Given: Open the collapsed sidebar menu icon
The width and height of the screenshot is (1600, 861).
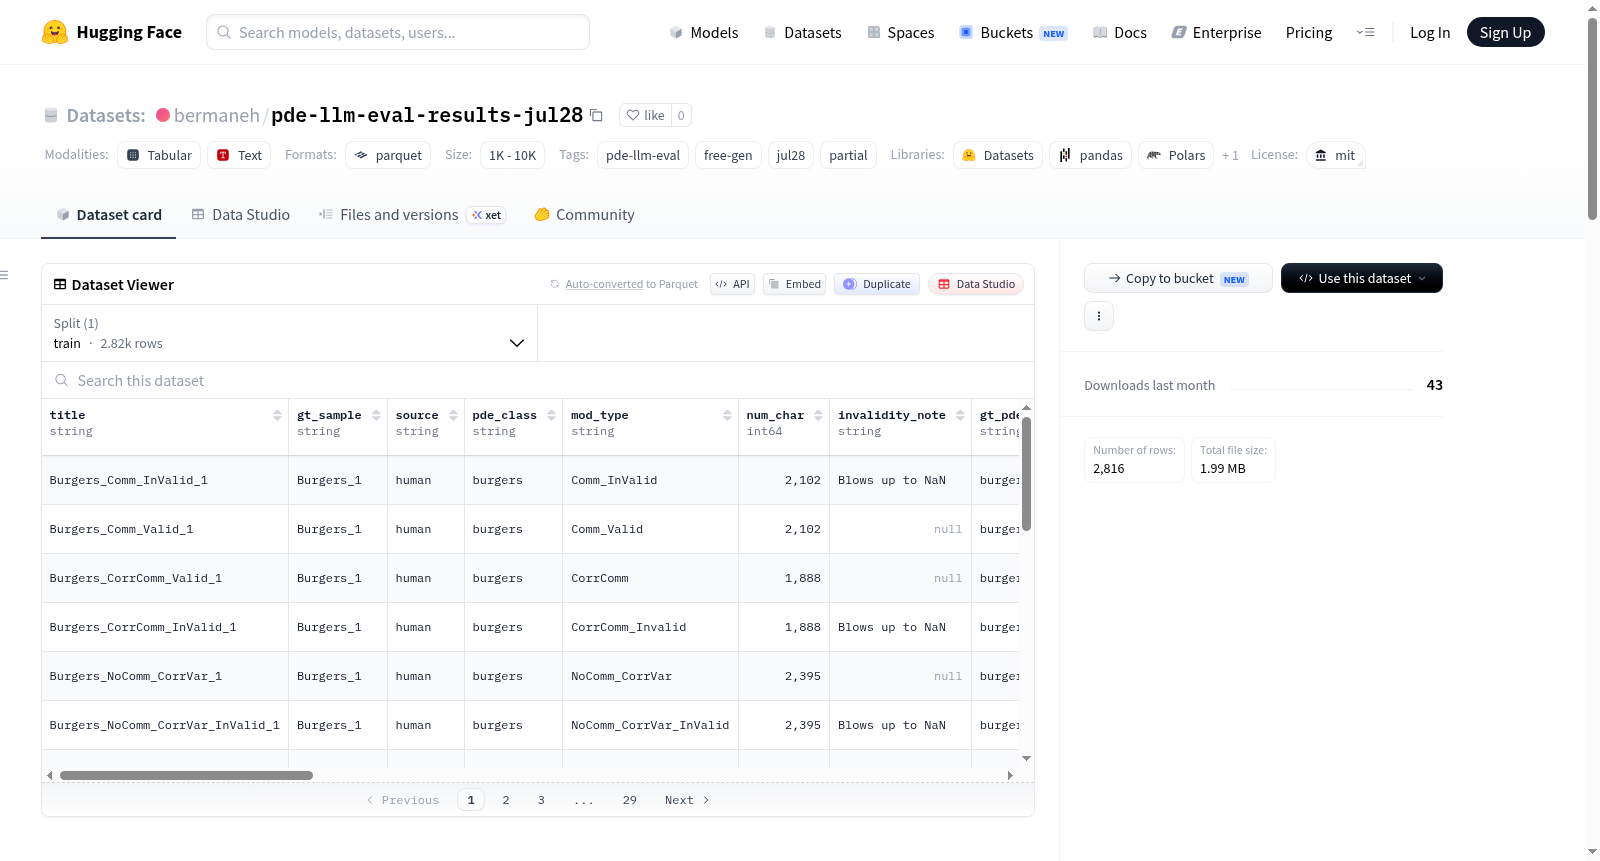Looking at the screenshot, I should point(4,275).
